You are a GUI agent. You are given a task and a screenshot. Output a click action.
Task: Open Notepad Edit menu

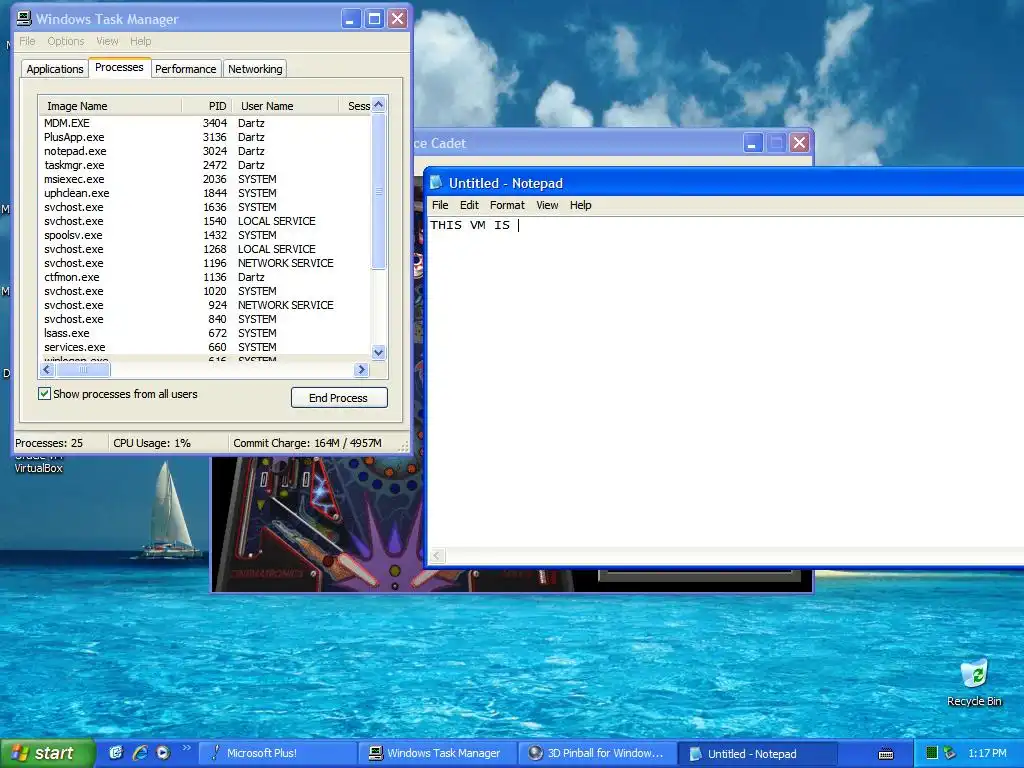pyautogui.click(x=469, y=205)
